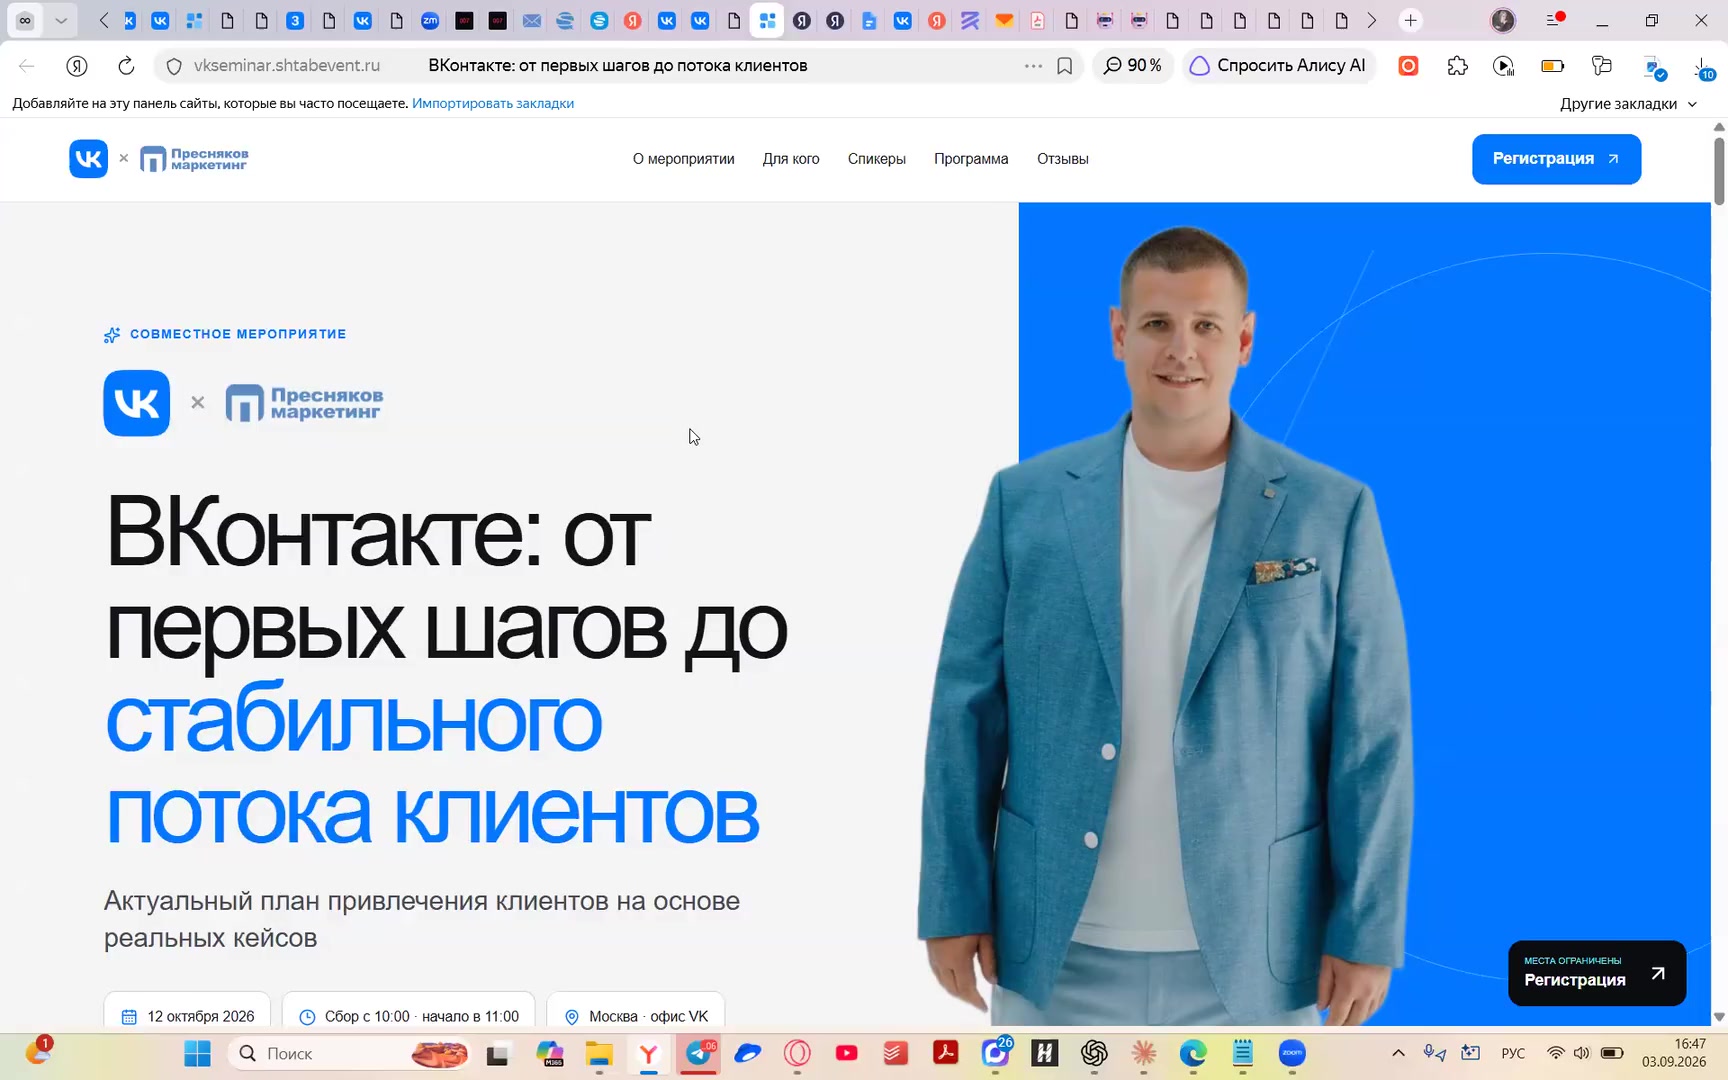The height and width of the screenshot is (1080, 1728).
Task: Switch to the active tab with blue squares icon
Action: point(767,20)
